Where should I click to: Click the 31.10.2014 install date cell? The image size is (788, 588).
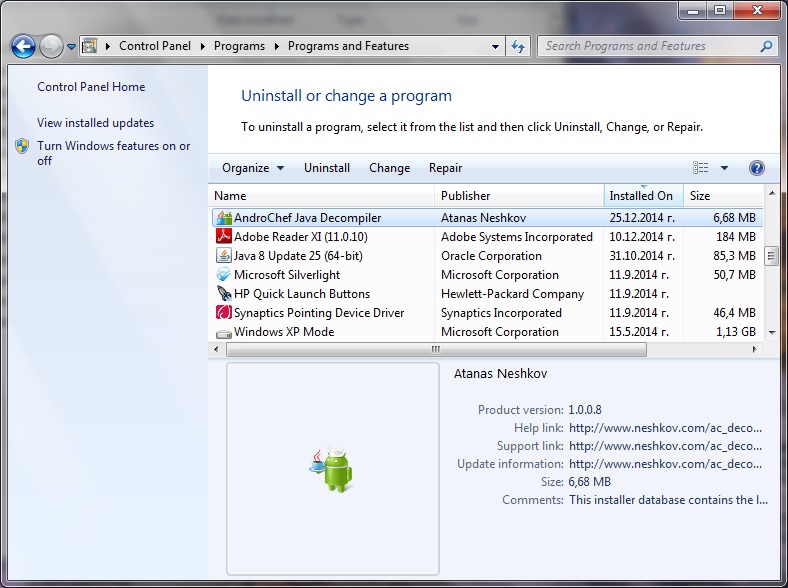point(642,256)
